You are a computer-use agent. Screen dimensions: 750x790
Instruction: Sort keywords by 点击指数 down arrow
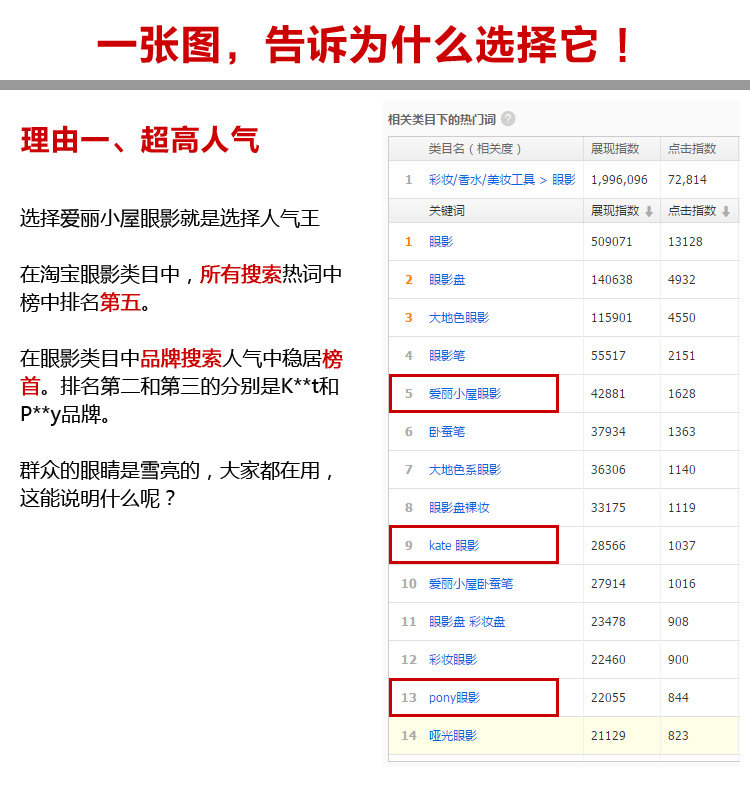726,212
